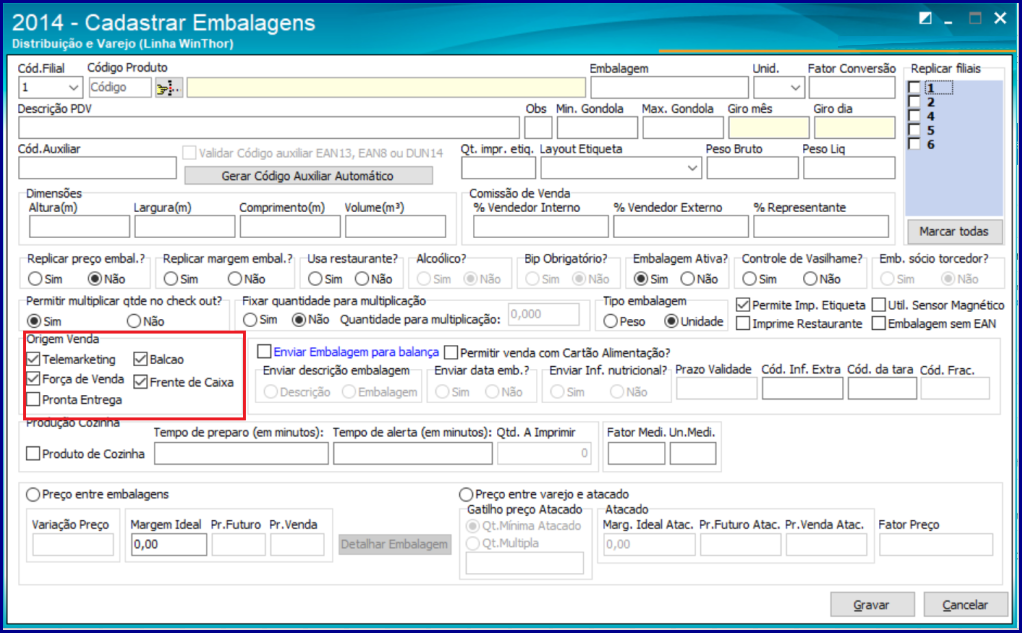Click the Max. Gondola field
1022x633 pixels.
click(x=683, y=128)
